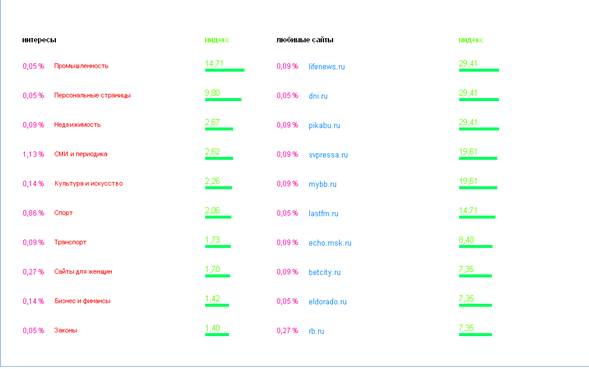Click index value 2.62 for СМИ и периодика
The image size is (589, 369).
tap(212, 151)
